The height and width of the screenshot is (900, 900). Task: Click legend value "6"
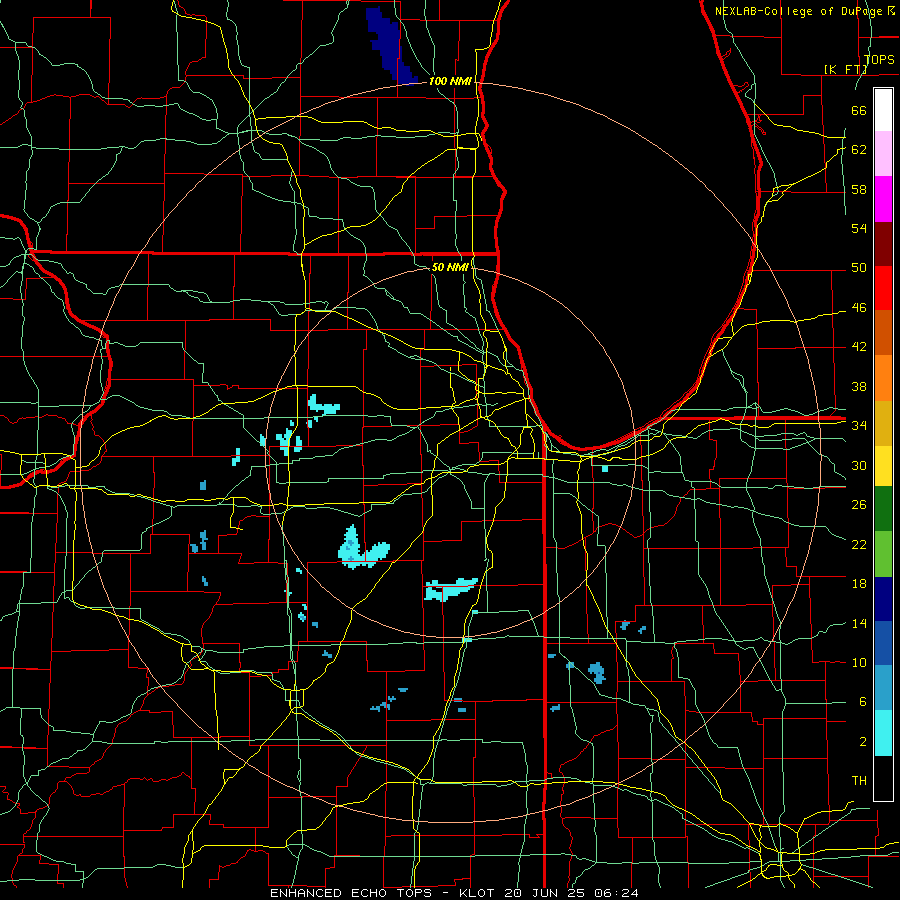pos(862,701)
